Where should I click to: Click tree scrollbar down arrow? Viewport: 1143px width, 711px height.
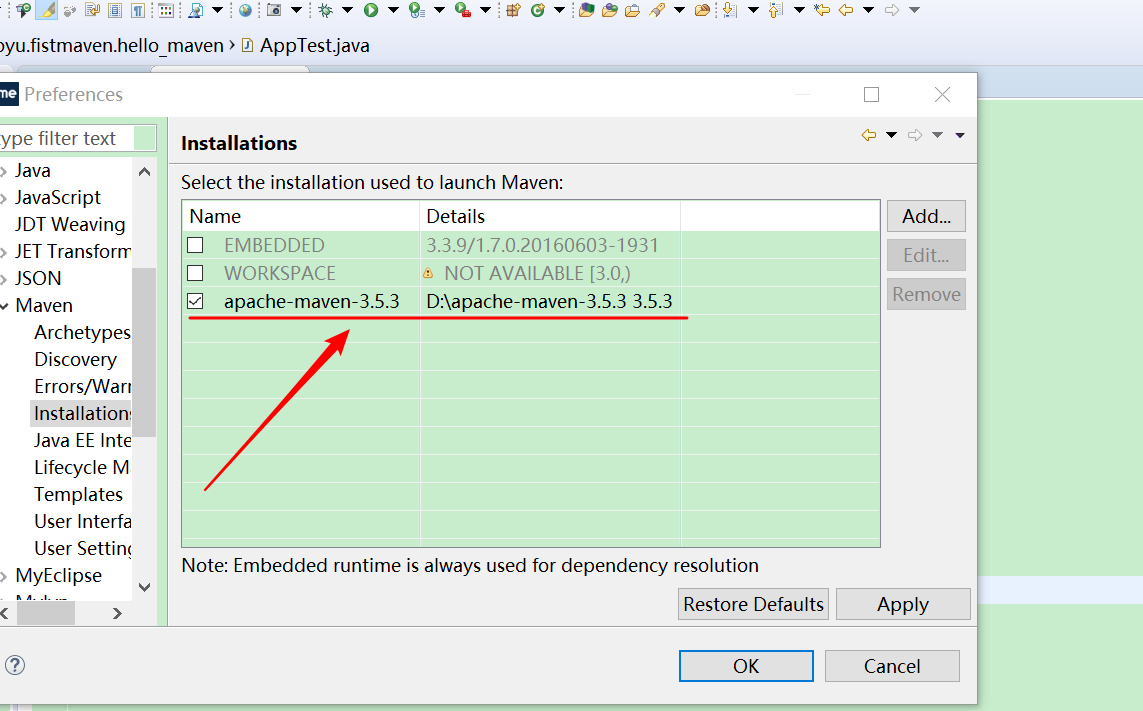(144, 587)
